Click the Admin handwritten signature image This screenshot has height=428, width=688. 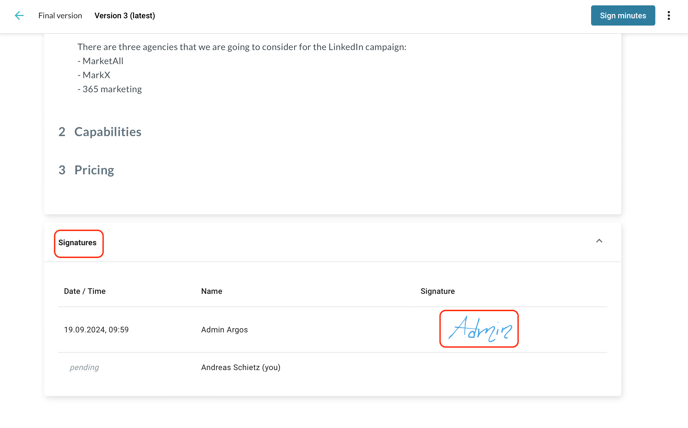479,329
